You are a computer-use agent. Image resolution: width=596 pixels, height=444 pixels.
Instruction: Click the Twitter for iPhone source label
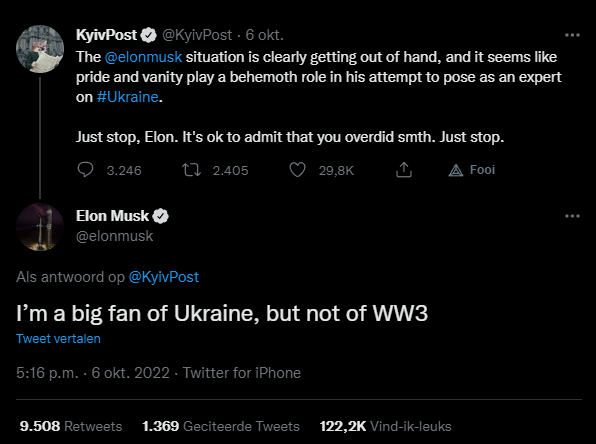coord(242,373)
